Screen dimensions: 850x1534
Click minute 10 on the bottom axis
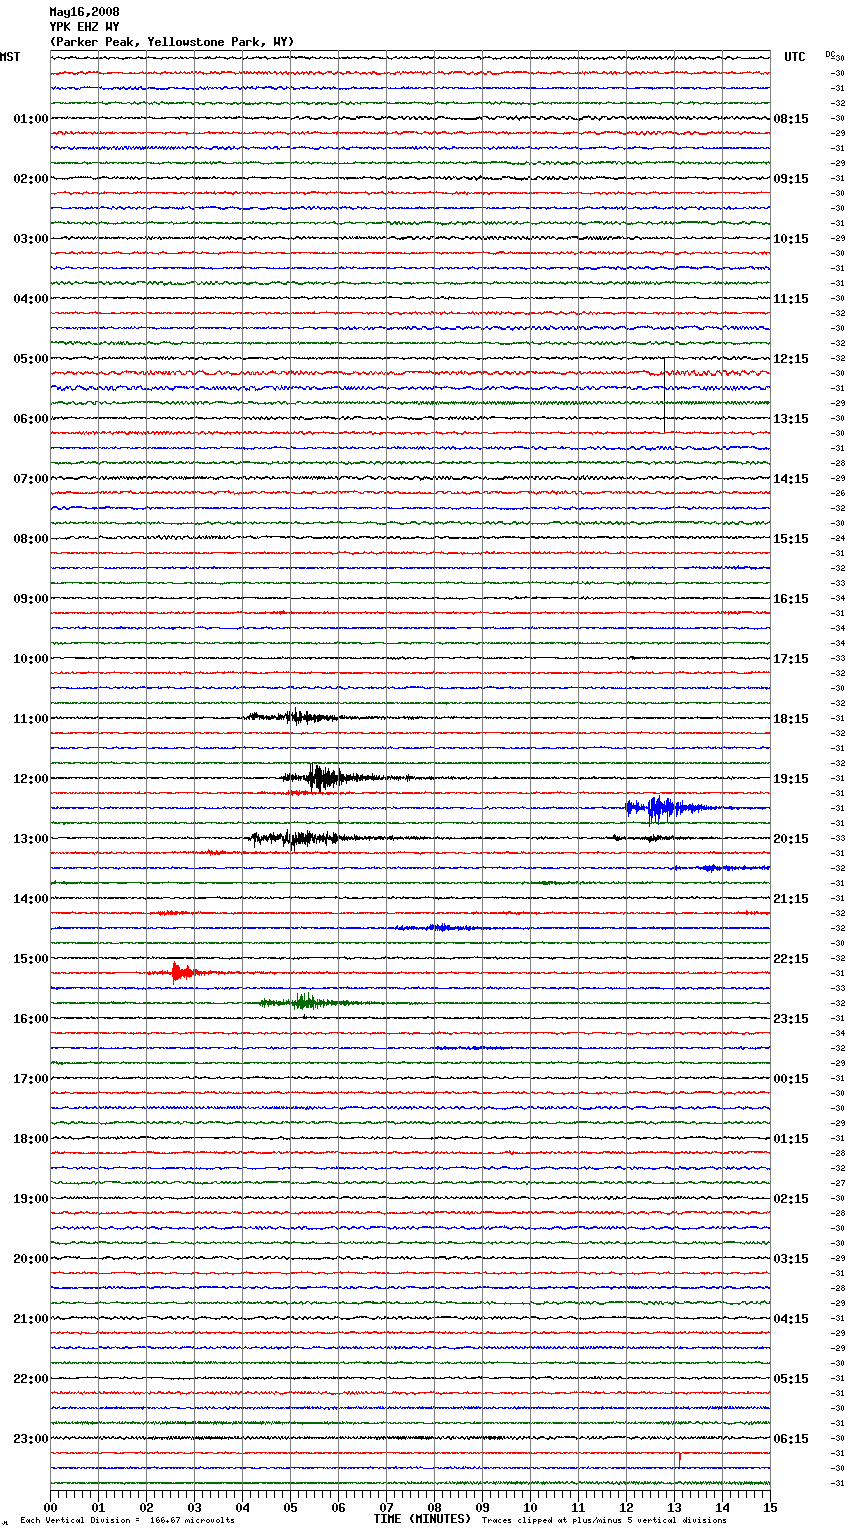[x=530, y=1507]
